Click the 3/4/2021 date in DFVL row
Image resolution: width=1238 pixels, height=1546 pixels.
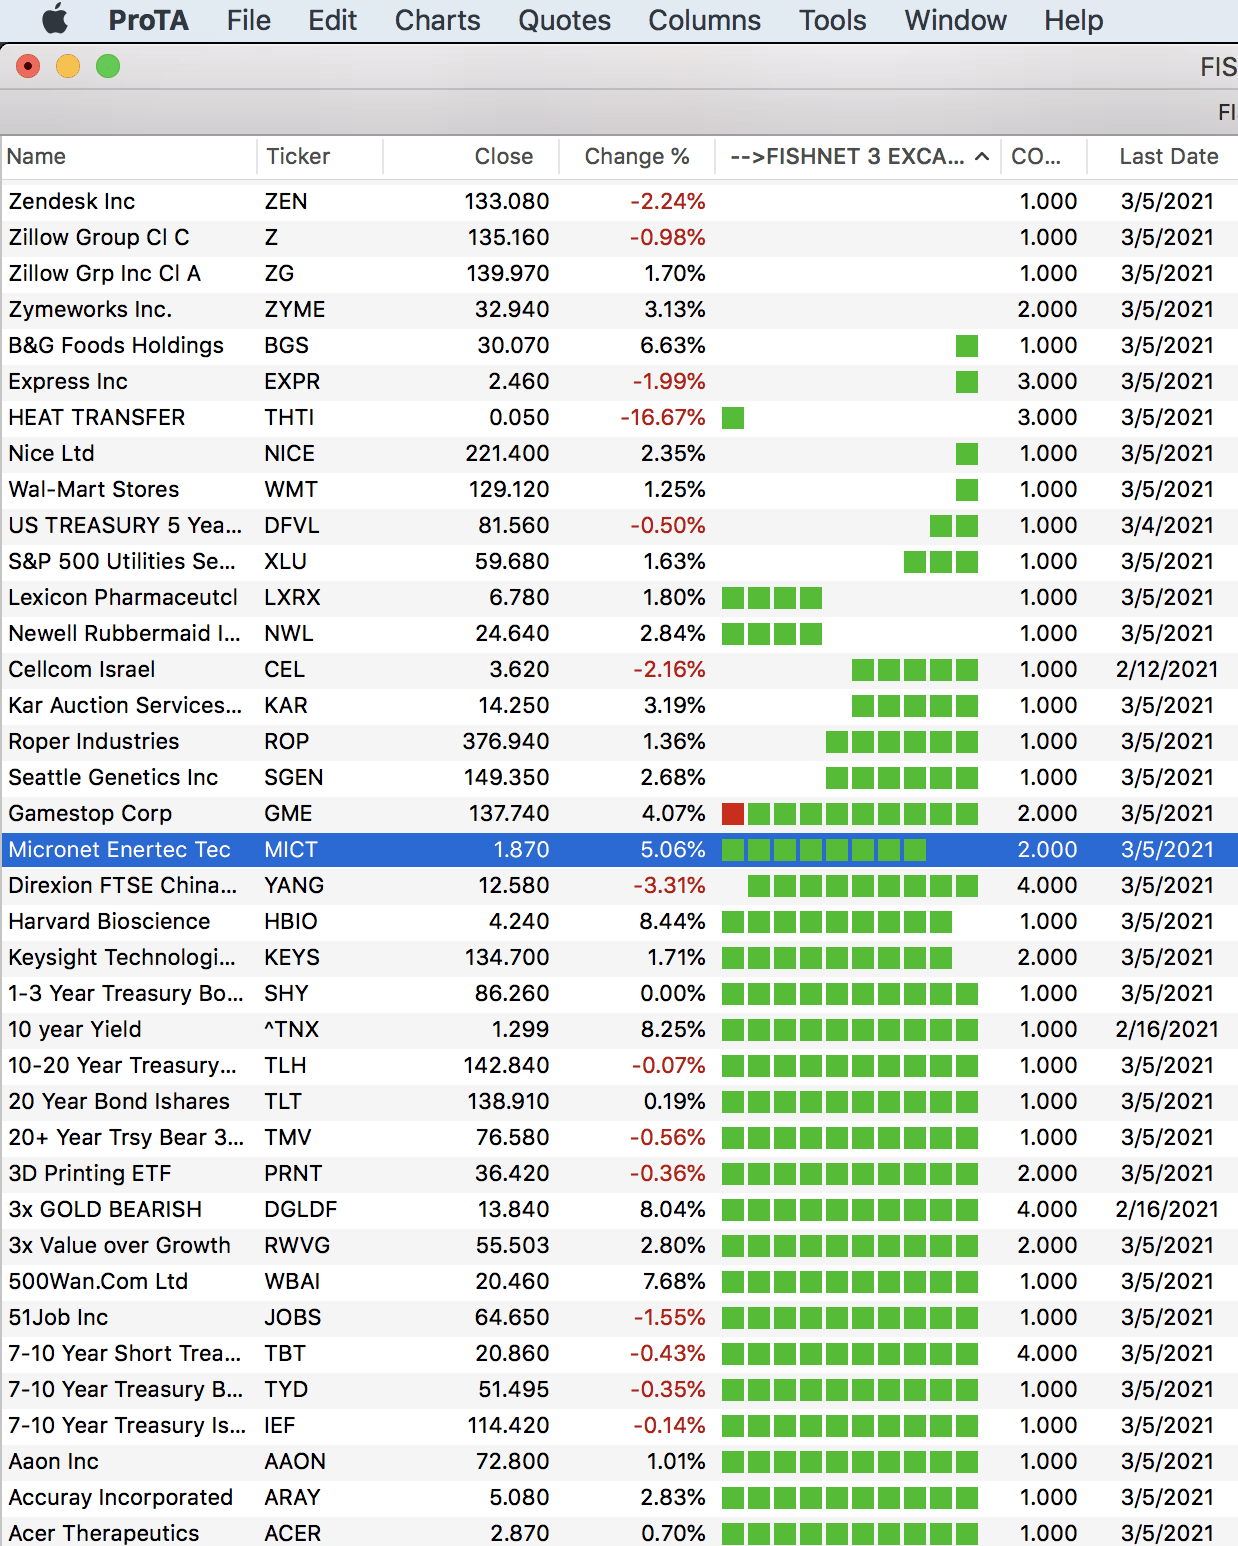click(1167, 525)
